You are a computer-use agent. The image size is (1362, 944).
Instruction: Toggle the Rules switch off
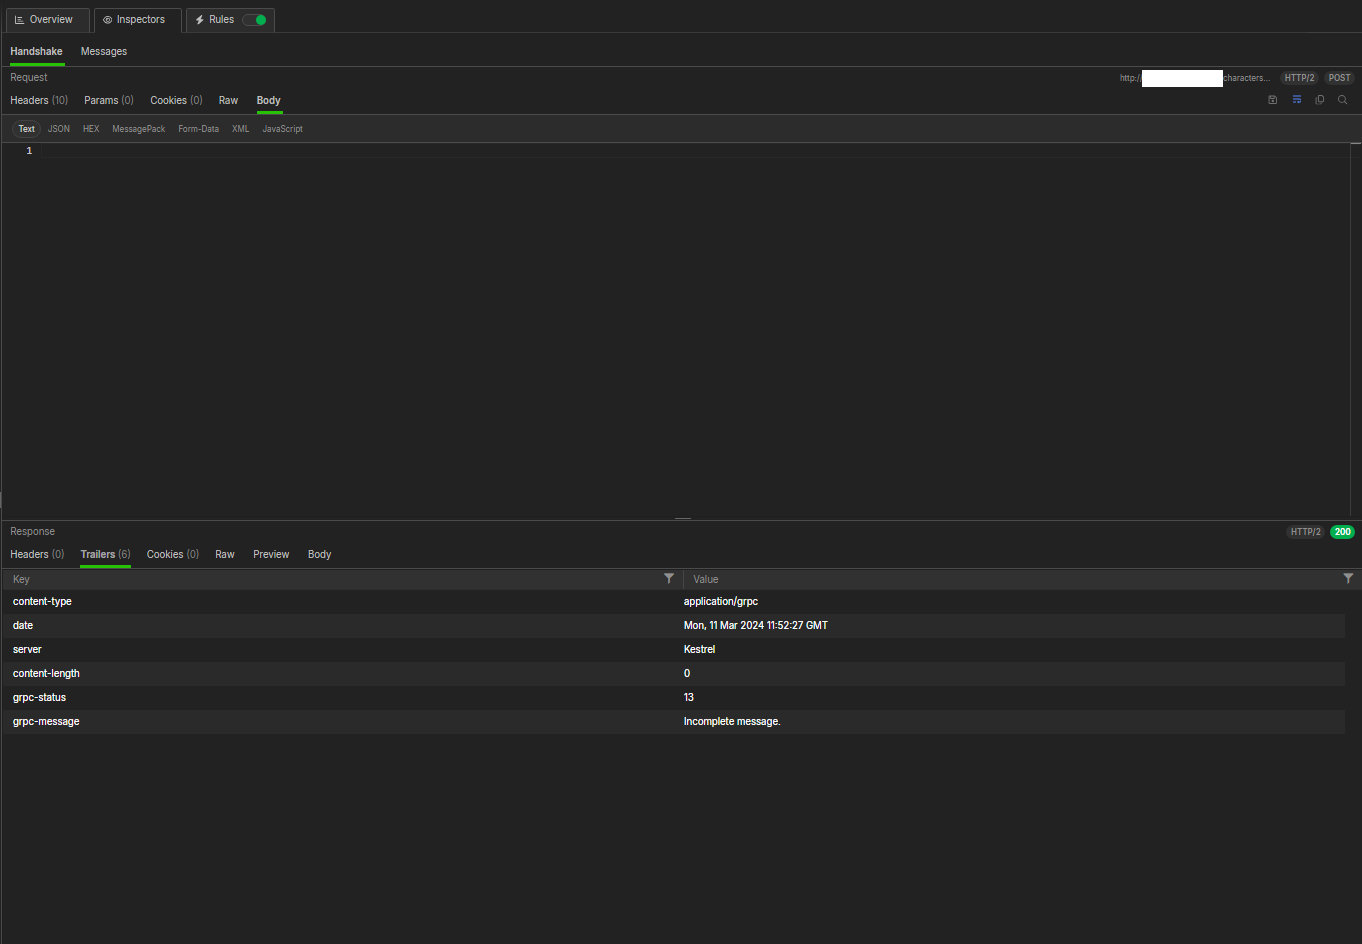[255, 20]
